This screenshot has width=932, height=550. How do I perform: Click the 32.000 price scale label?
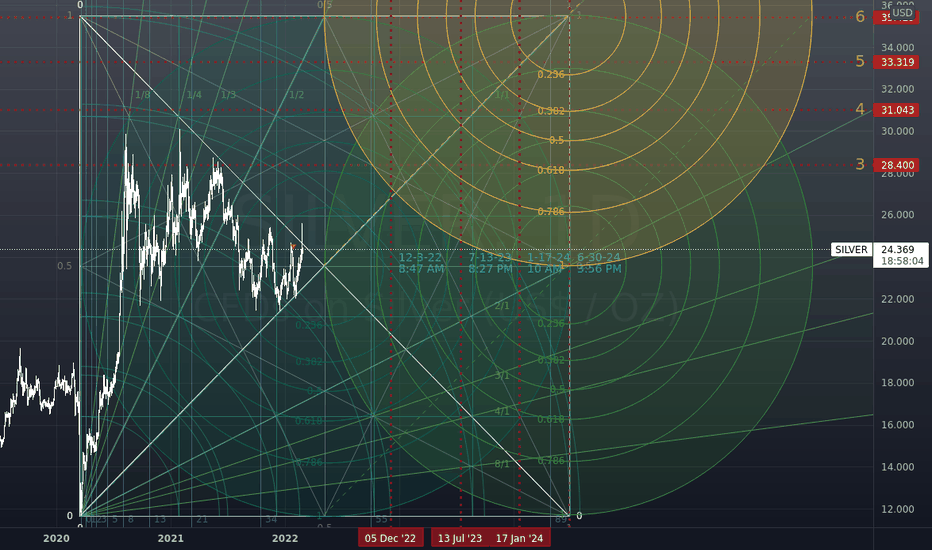pos(898,89)
